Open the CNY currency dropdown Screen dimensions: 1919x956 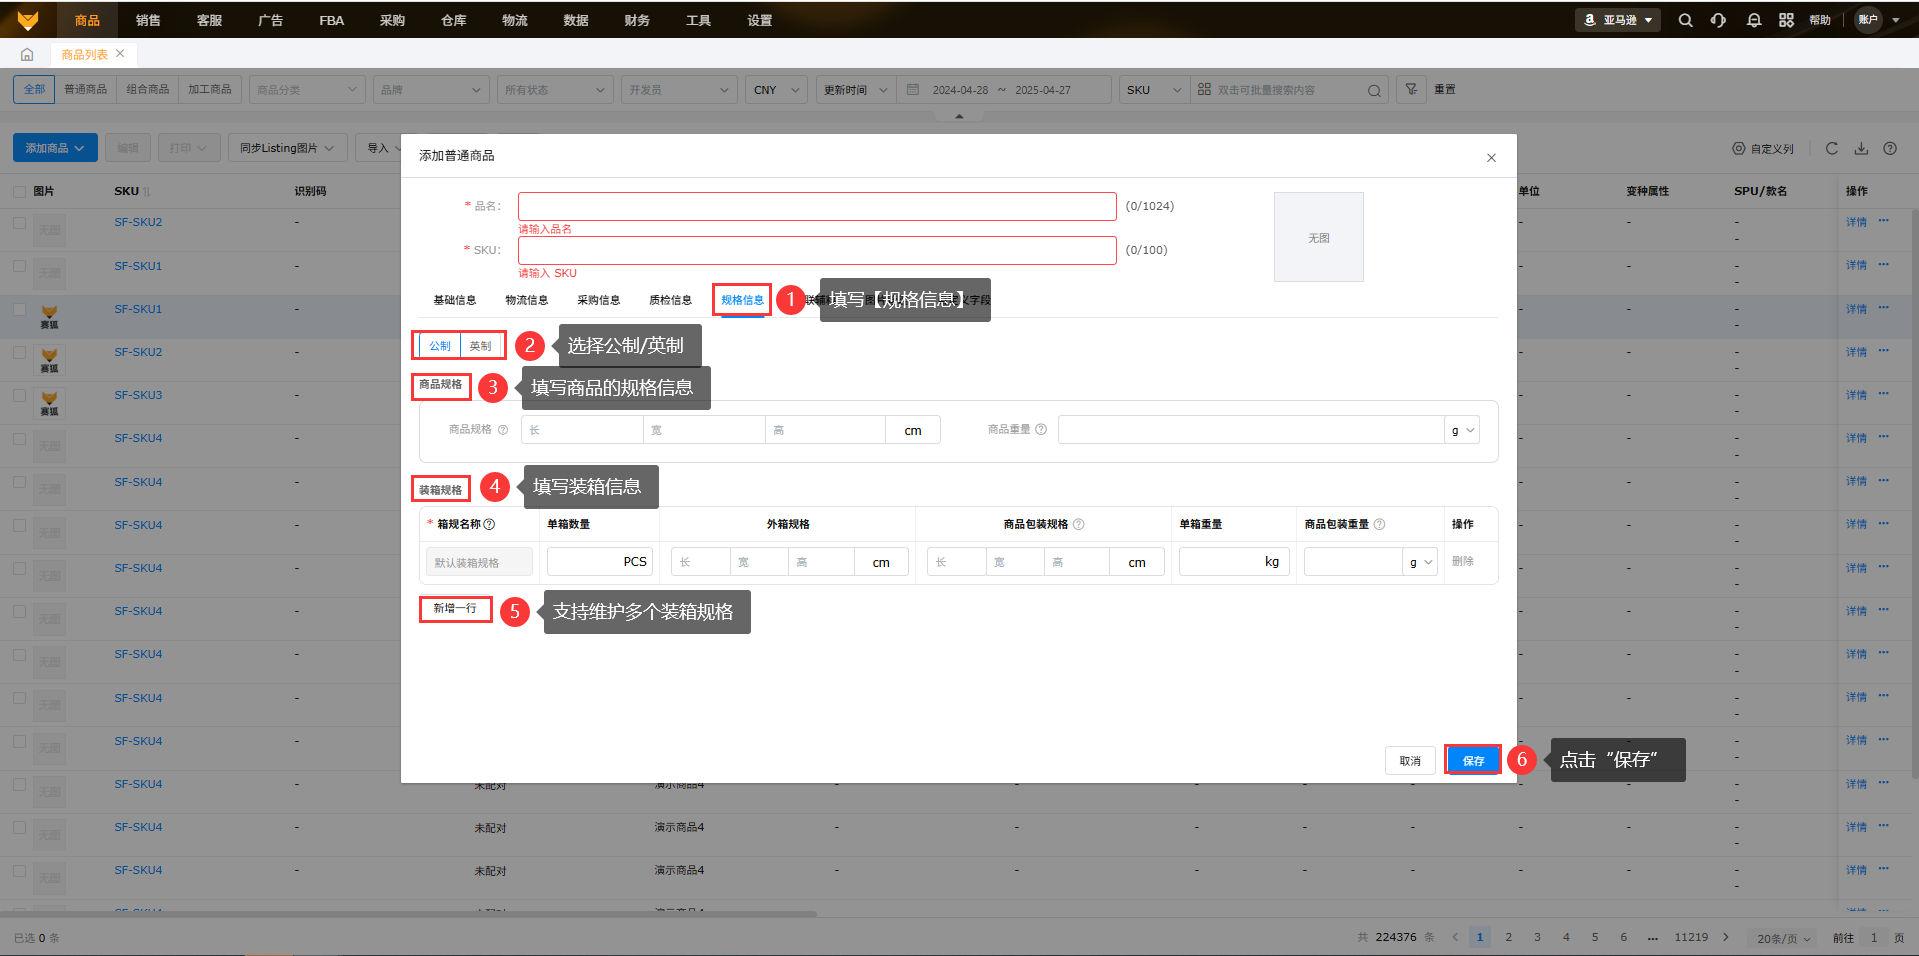(776, 90)
